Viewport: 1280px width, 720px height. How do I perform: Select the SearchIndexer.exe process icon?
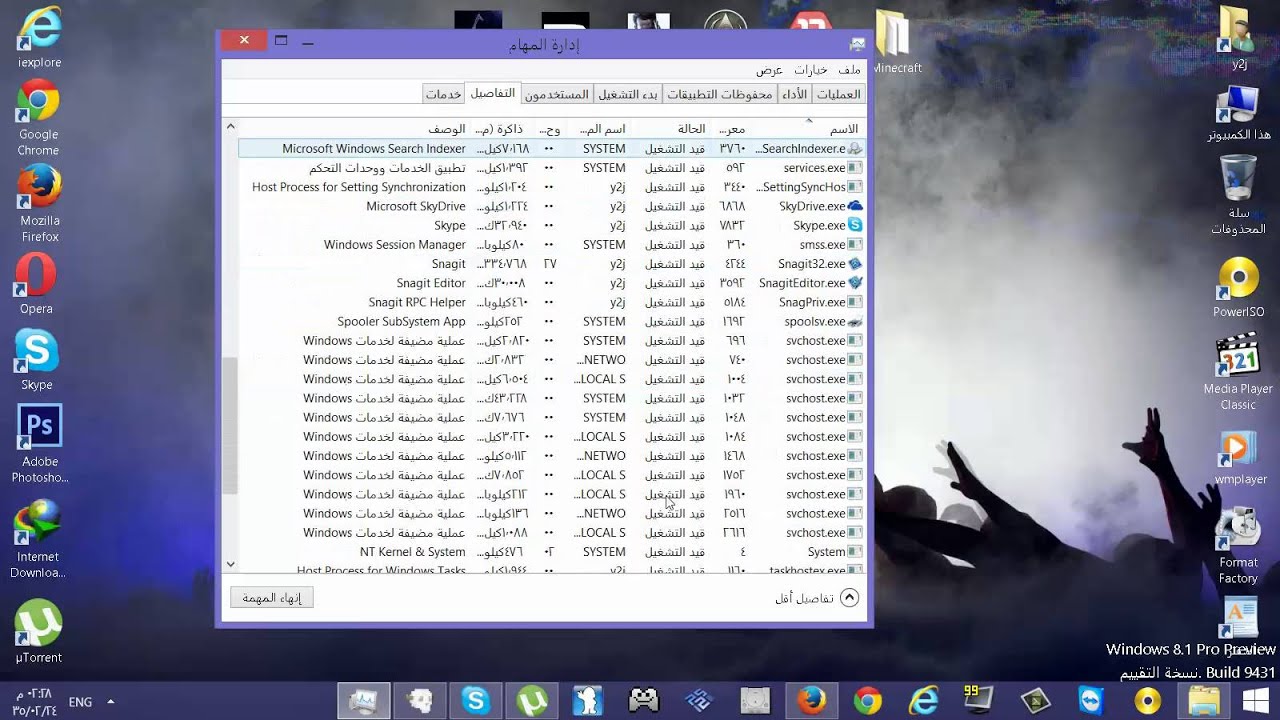pyautogui.click(x=855, y=149)
